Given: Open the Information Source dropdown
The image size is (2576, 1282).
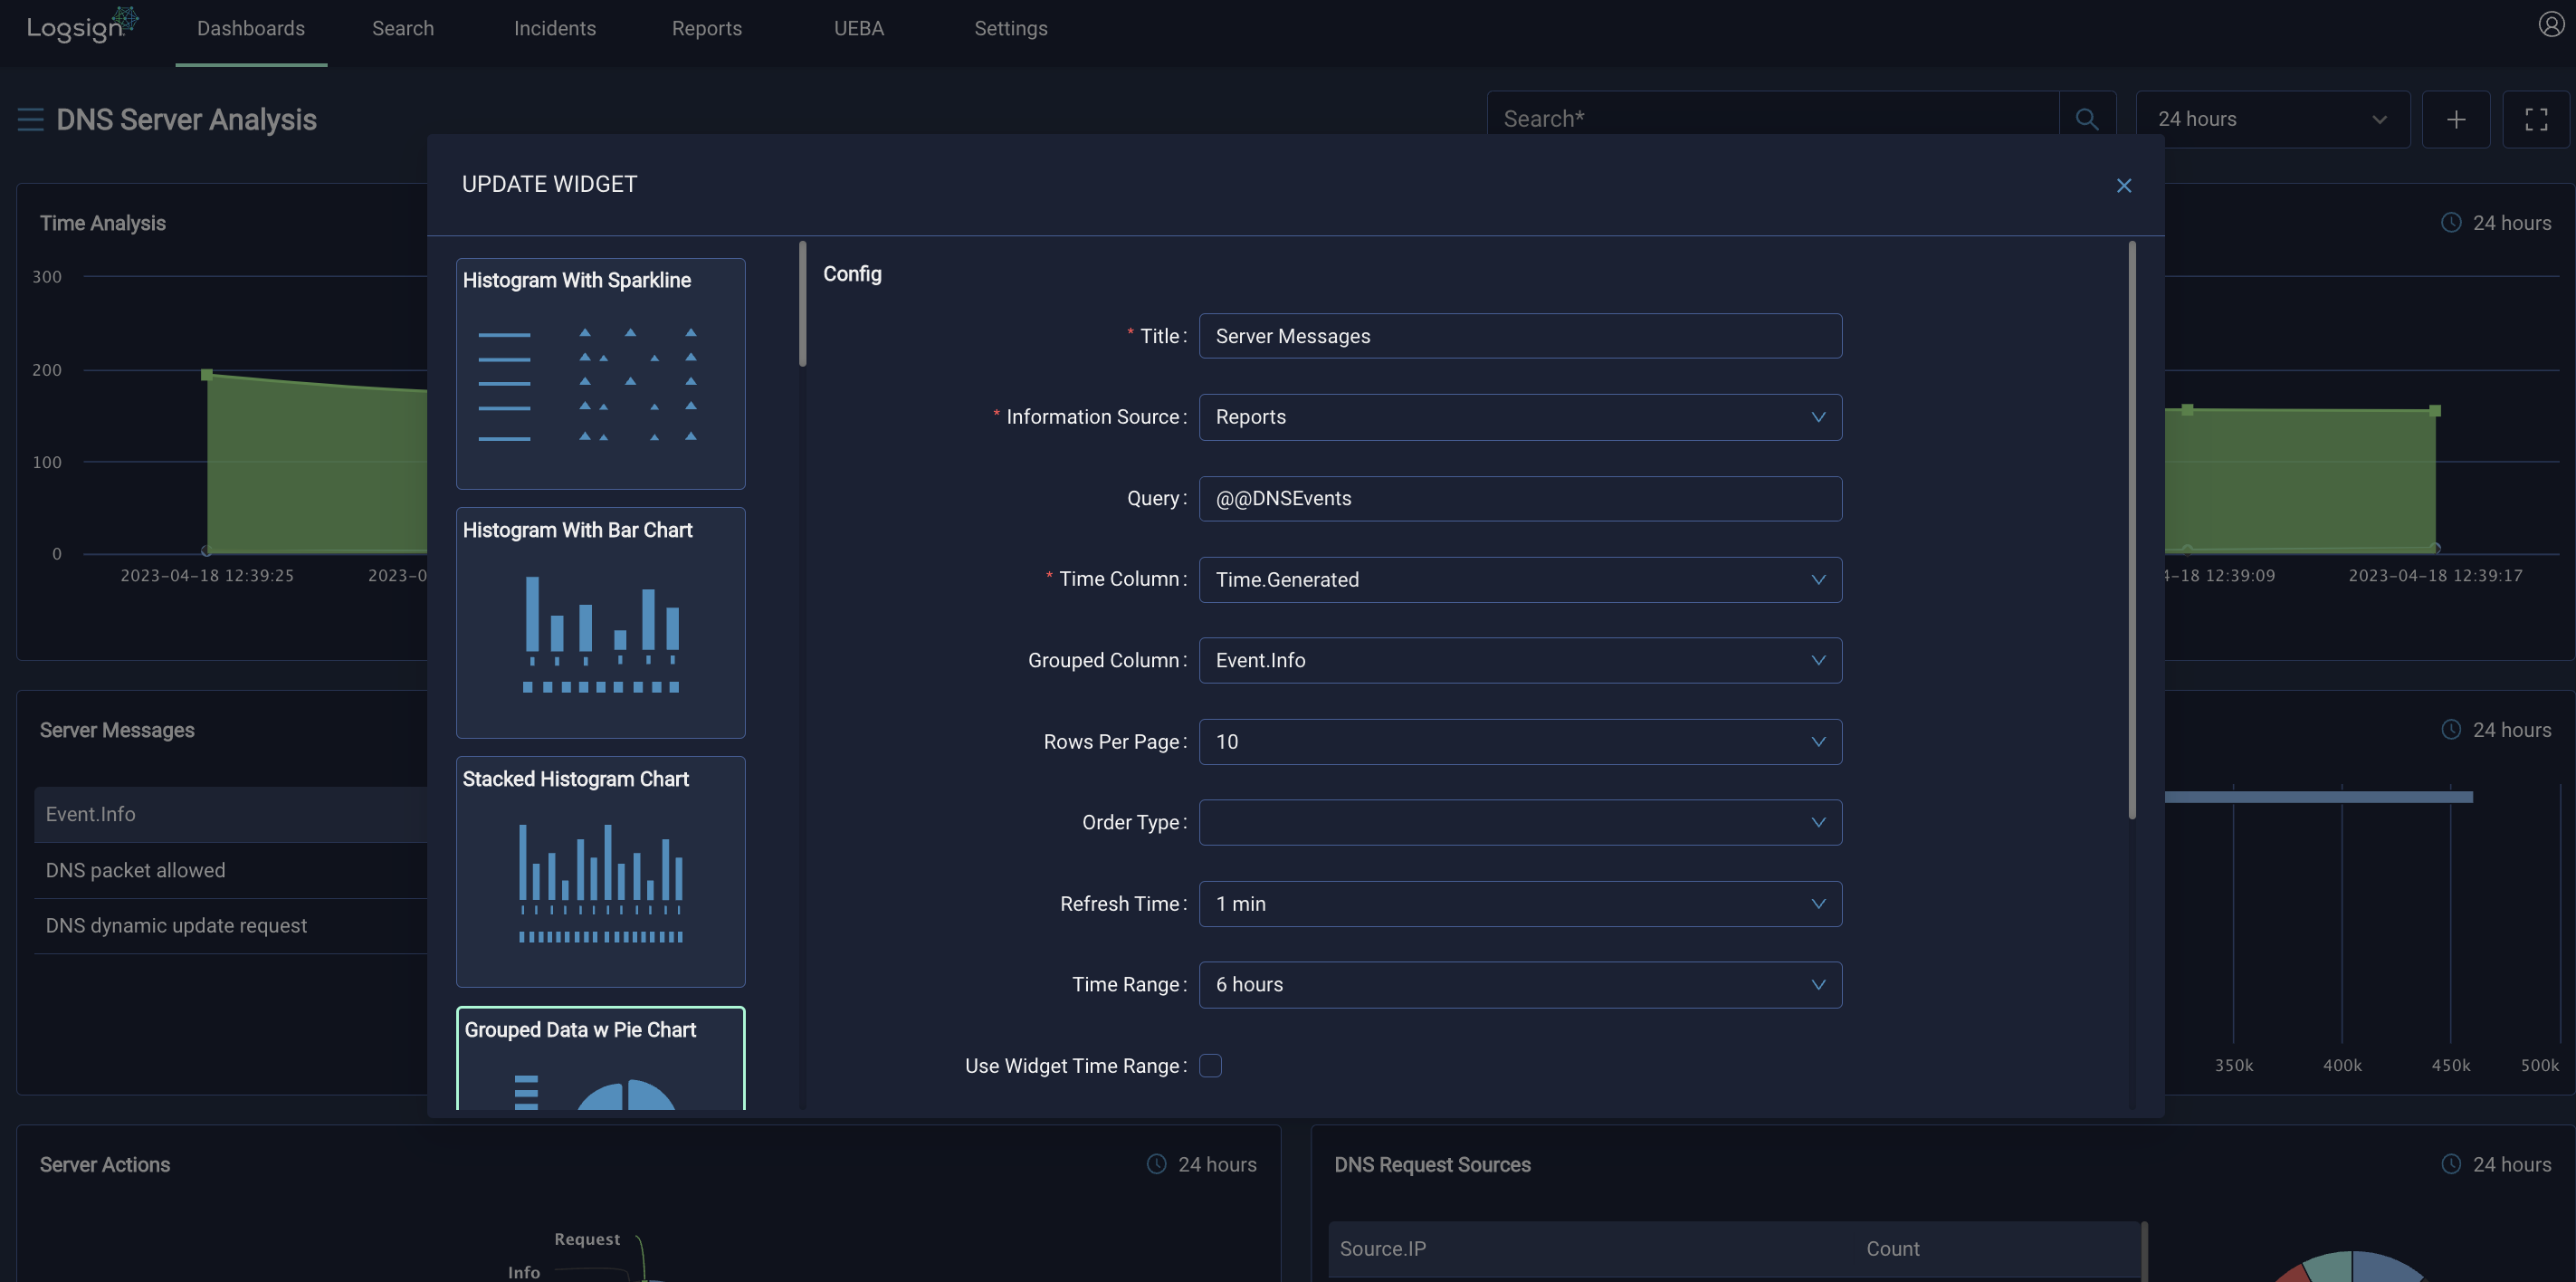Looking at the screenshot, I should tap(1520, 417).
